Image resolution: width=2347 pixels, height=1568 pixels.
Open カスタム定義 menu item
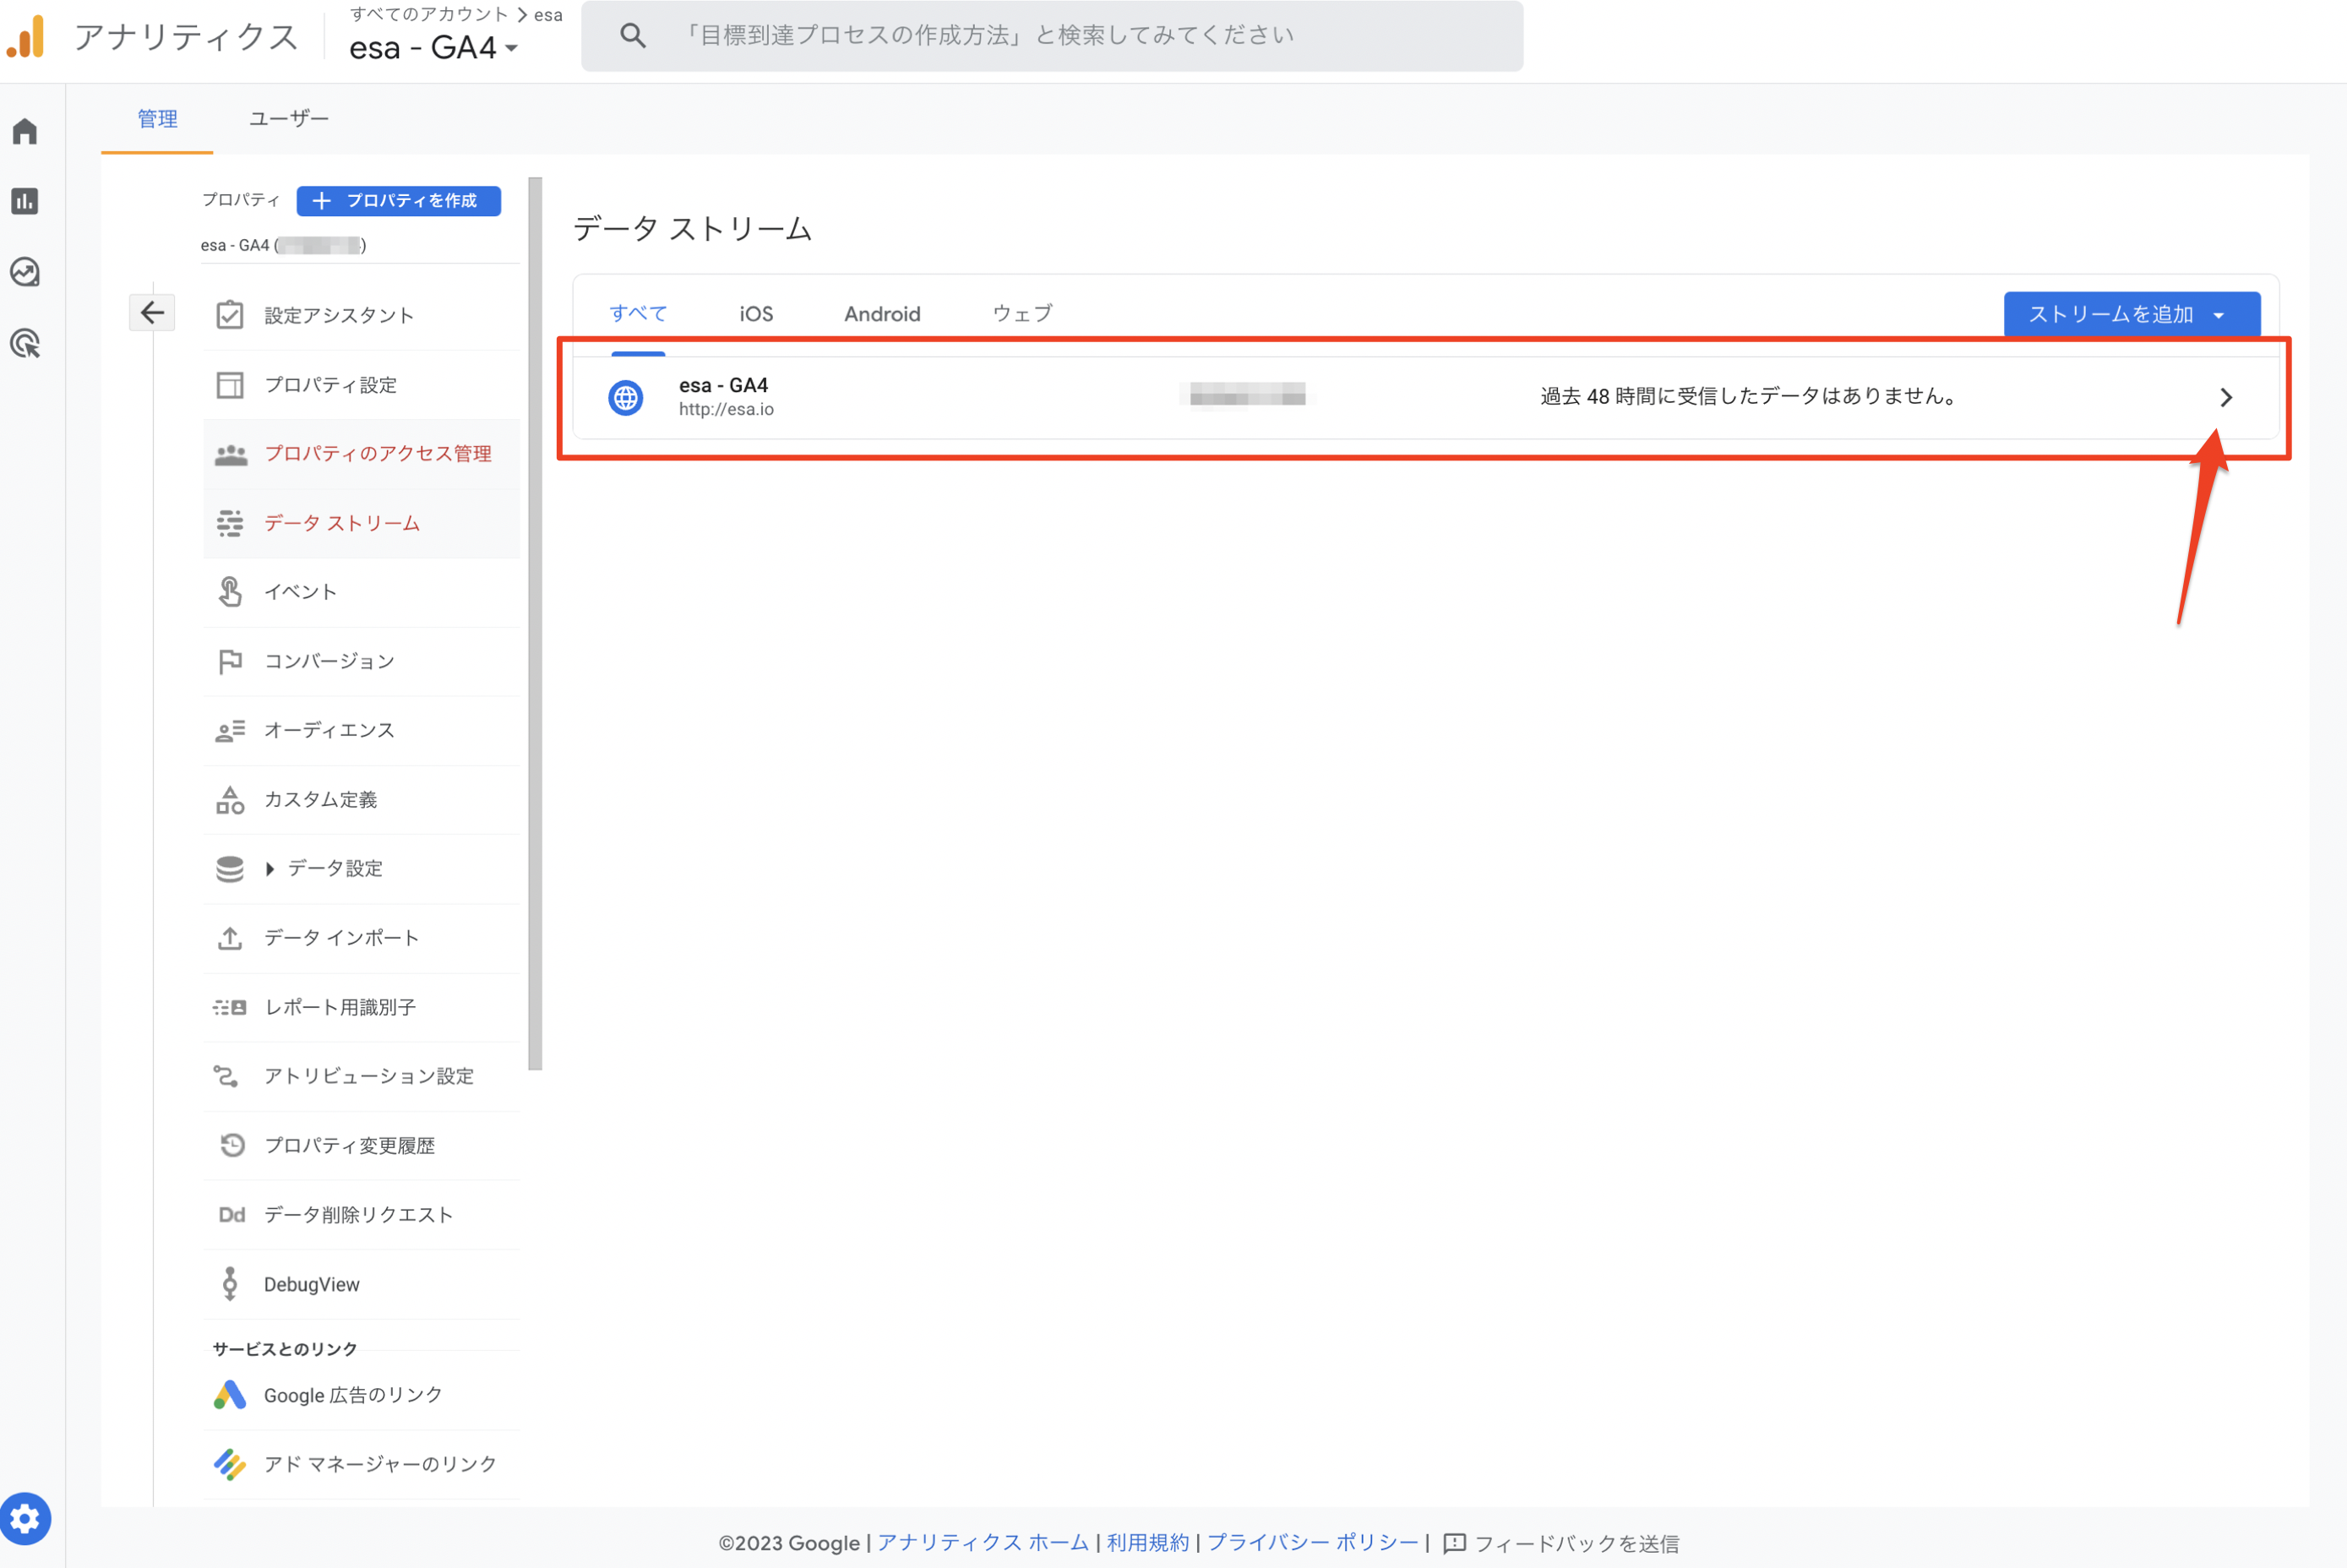[361, 800]
